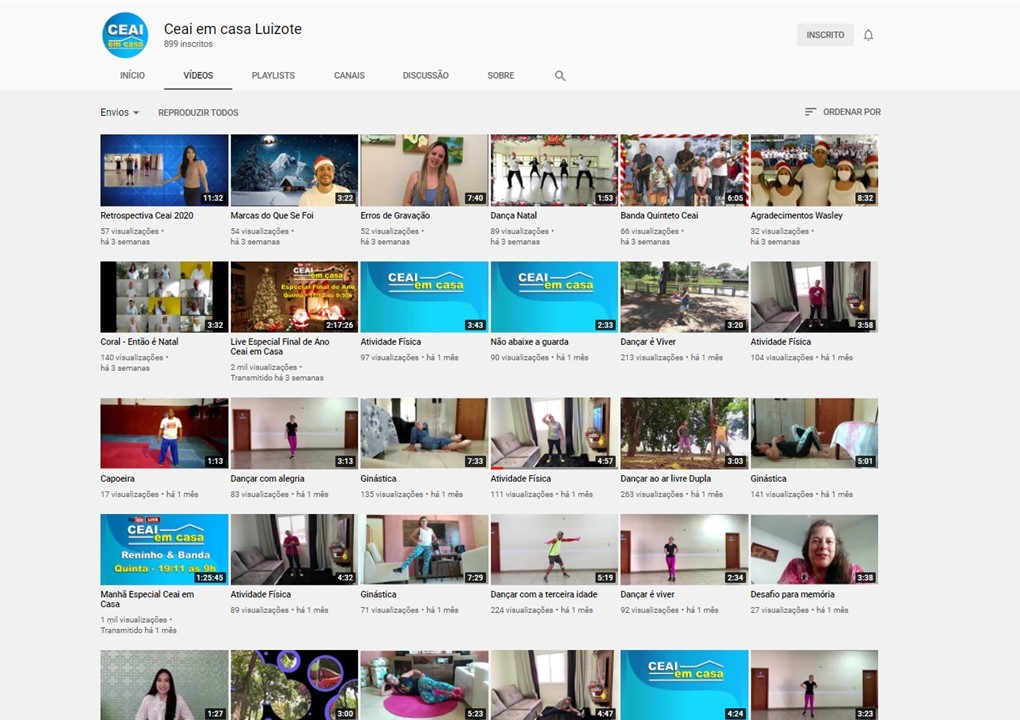Image resolution: width=1020 pixels, height=720 pixels.
Task: Click title Dançar com a terceira idade
Action: tap(544, 594)
